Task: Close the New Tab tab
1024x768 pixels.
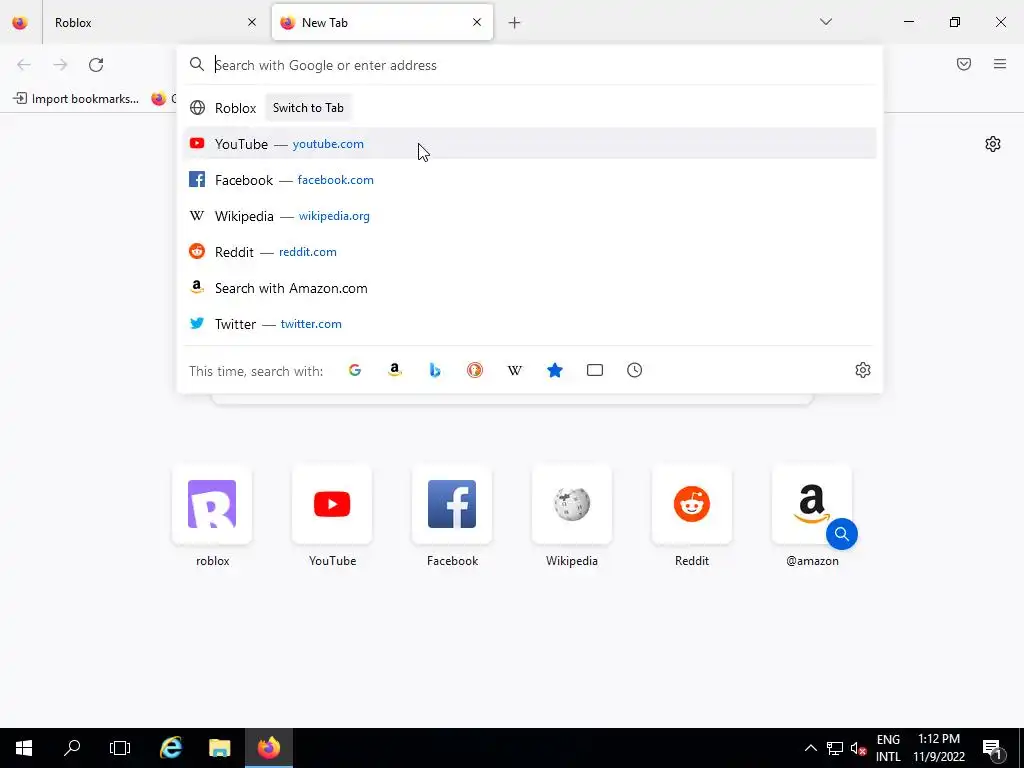Action: (477, 22)
